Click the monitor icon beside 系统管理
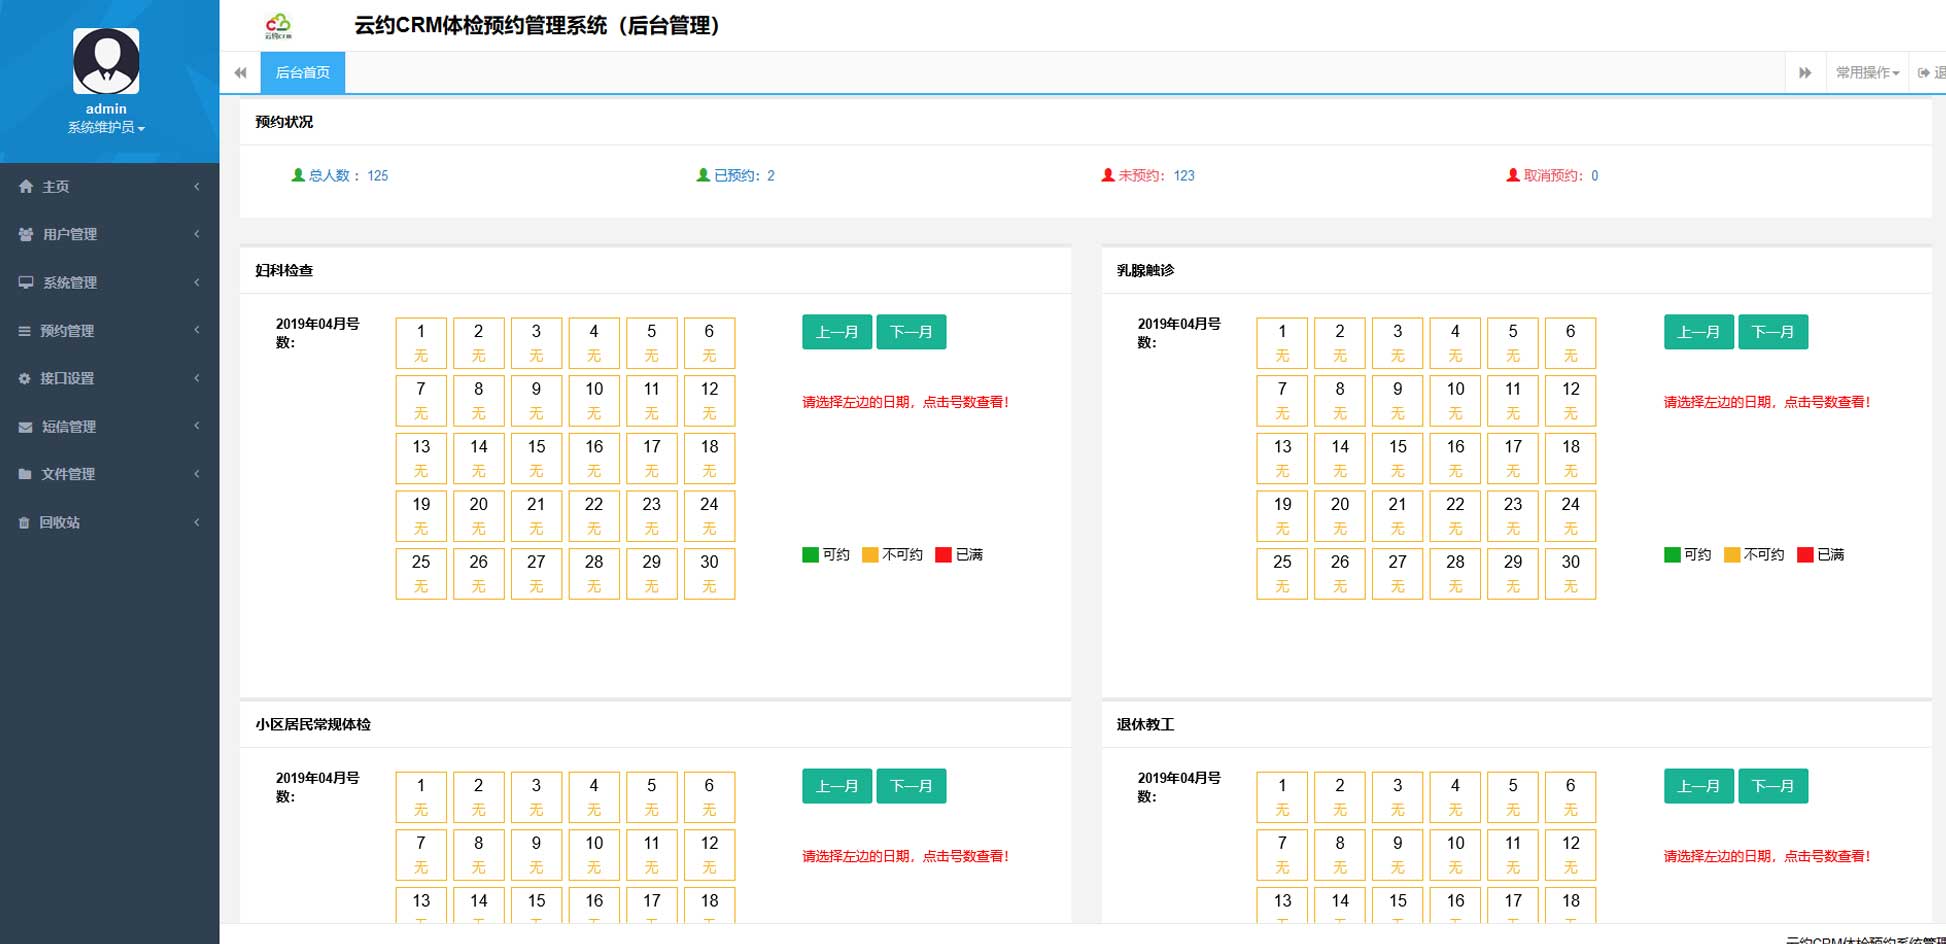The width and height of the screenshot is (1946, 944). tap(25, 283)
